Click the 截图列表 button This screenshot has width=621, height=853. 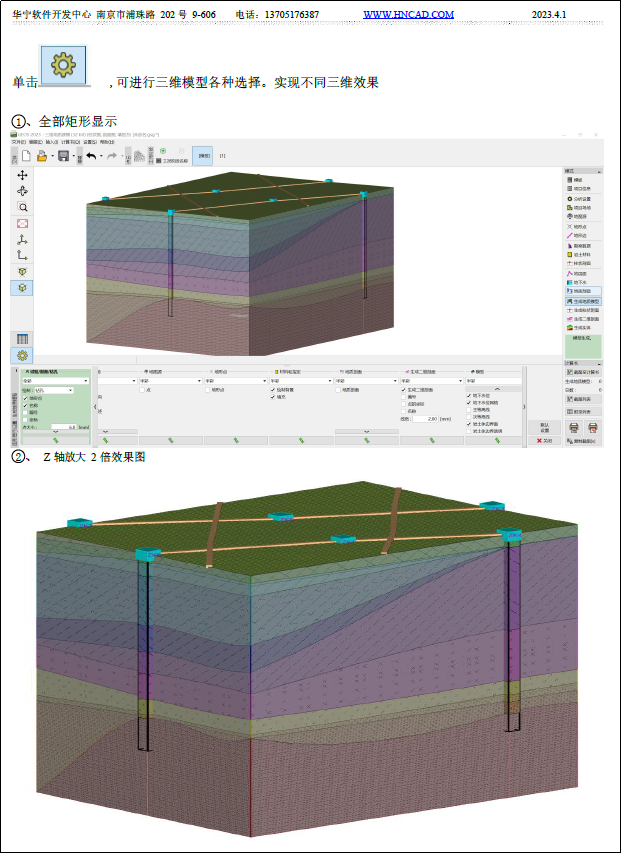[x=583, y=399]
